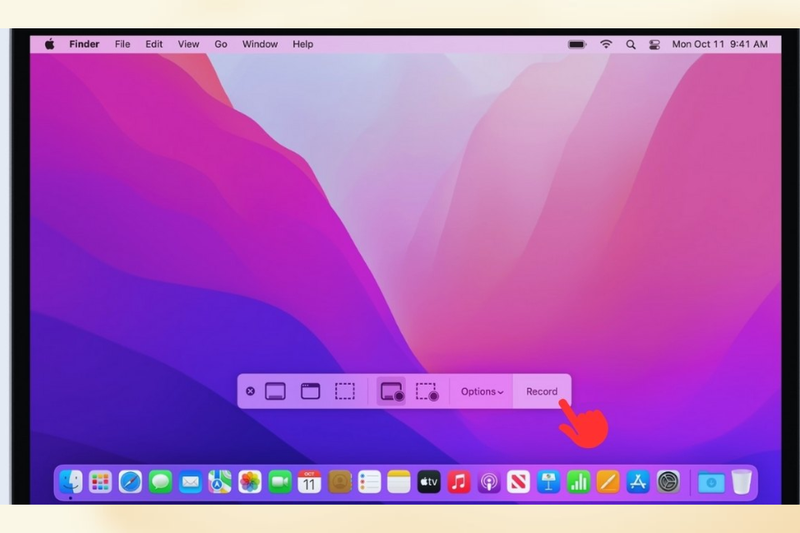The image size is (800, 533).
Task: Launch Pages from the Dock
Action: (608, 482)
